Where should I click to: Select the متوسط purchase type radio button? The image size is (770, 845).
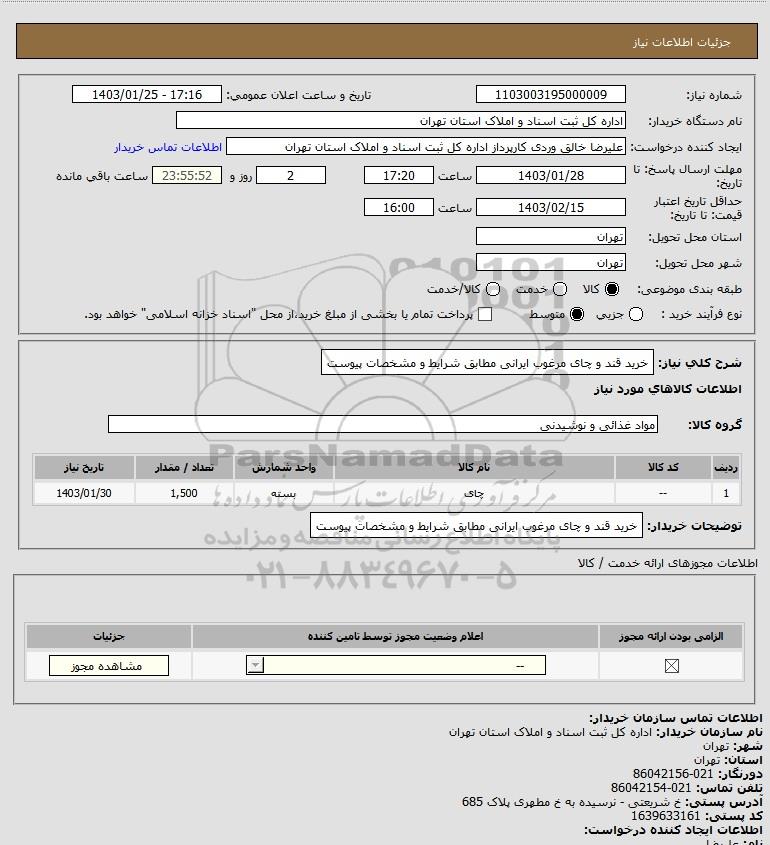(x=577, y=314)
